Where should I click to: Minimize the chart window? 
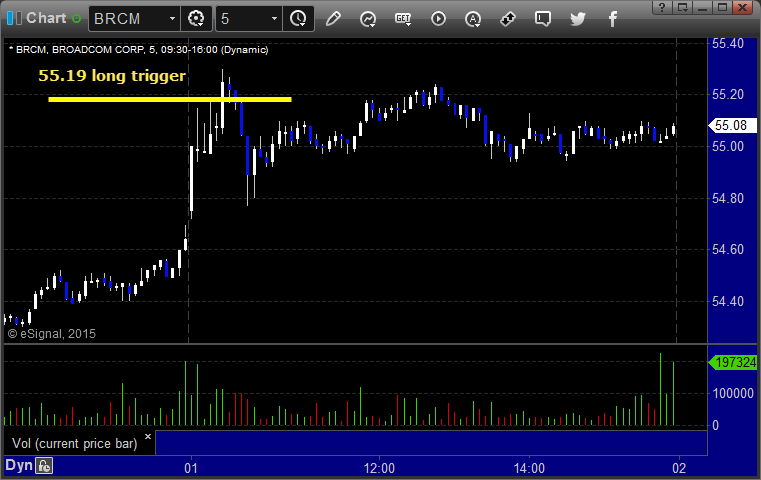(x=703, y=7)
